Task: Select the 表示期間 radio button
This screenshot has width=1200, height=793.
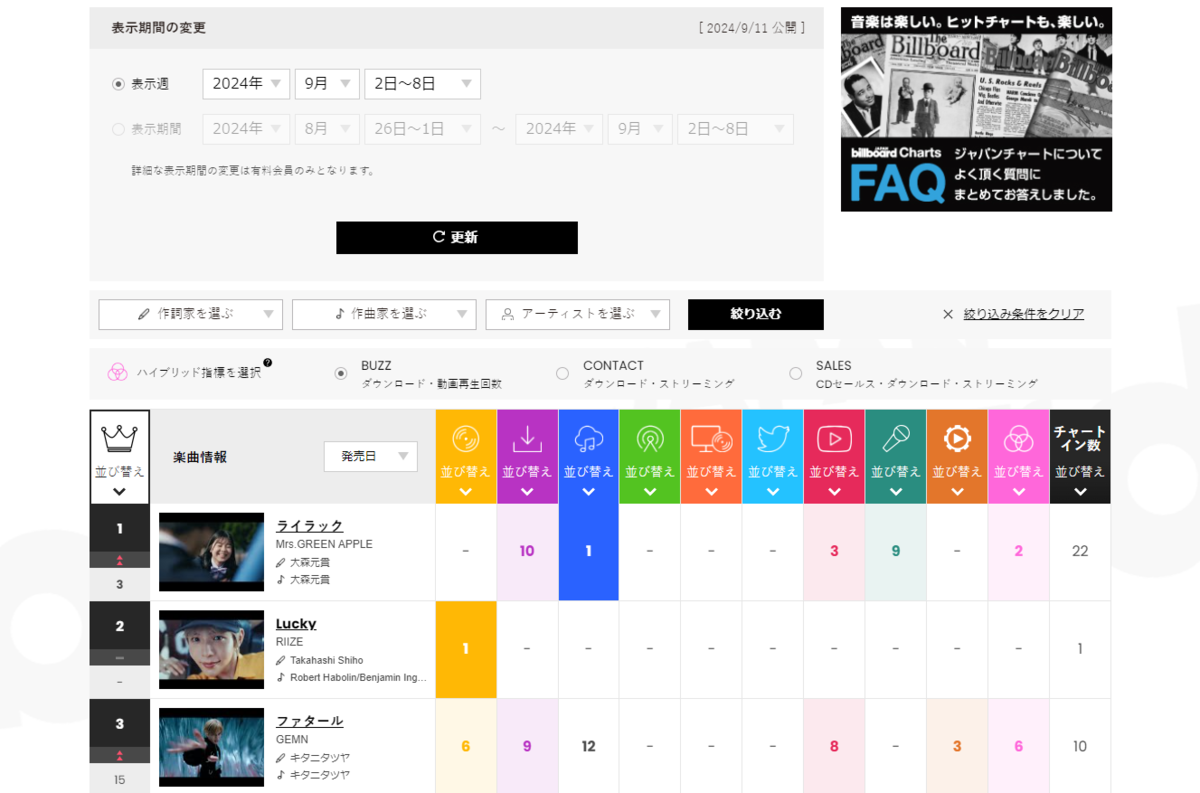Action: click(x=118, y=129)
